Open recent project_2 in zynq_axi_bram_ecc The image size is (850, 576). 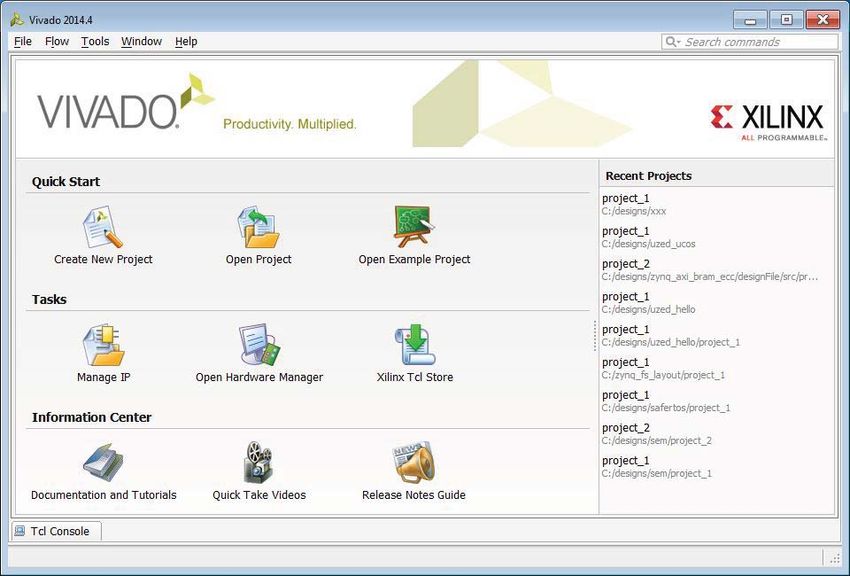(x=717, y=270)
